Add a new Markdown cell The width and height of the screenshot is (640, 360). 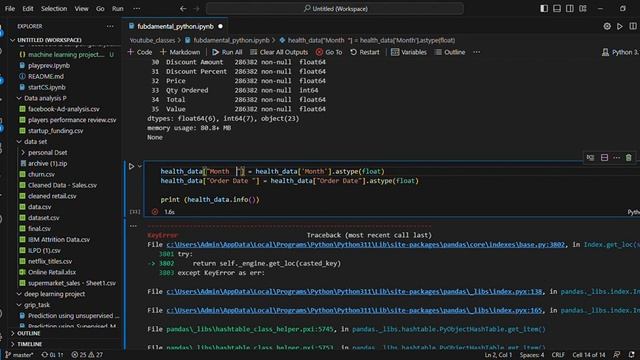coord(180,52)
